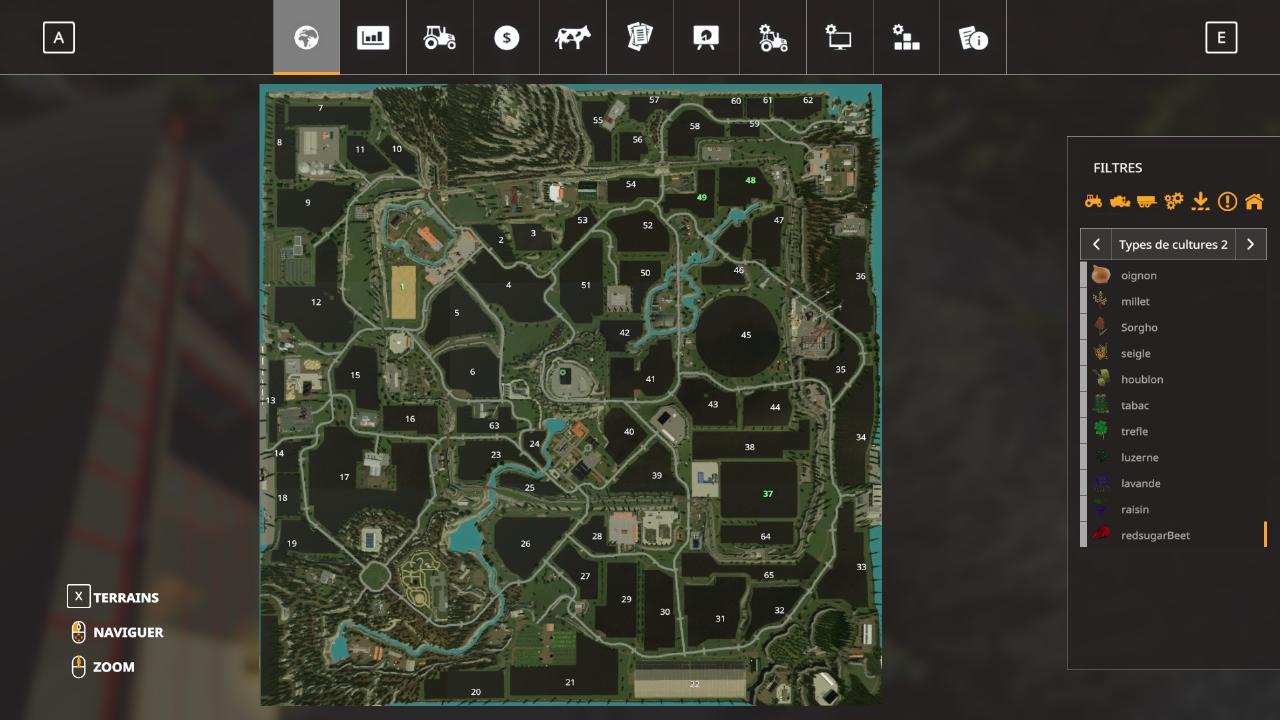
Task: Toggle the millet crop filter
Action: click(x=1173, y=301)
